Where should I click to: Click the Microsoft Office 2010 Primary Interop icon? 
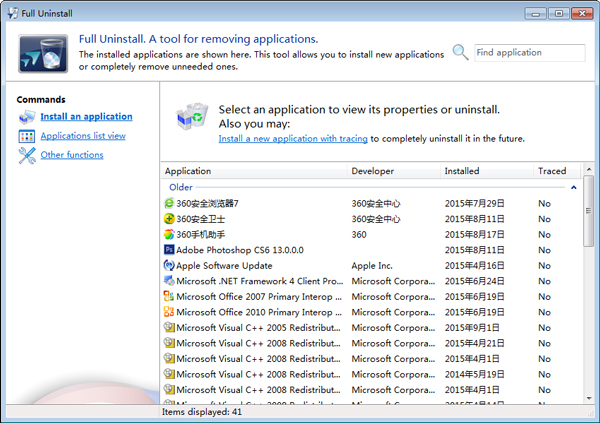[169, 312]
